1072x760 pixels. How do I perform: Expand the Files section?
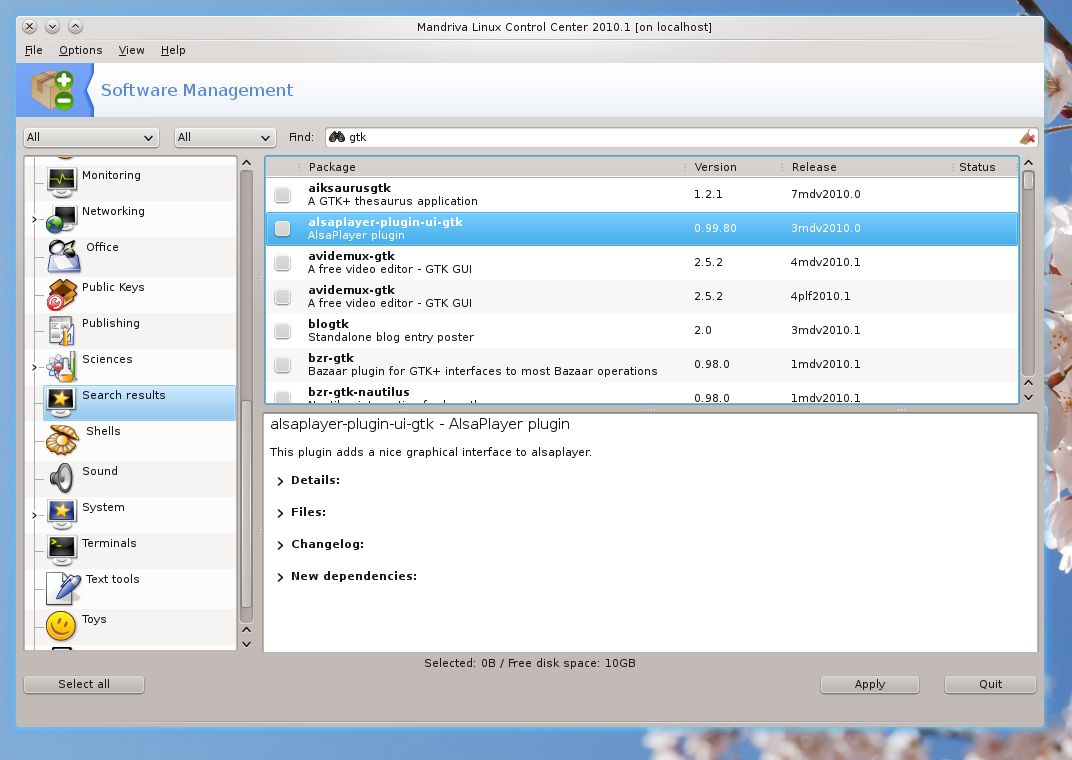[280, 513]
